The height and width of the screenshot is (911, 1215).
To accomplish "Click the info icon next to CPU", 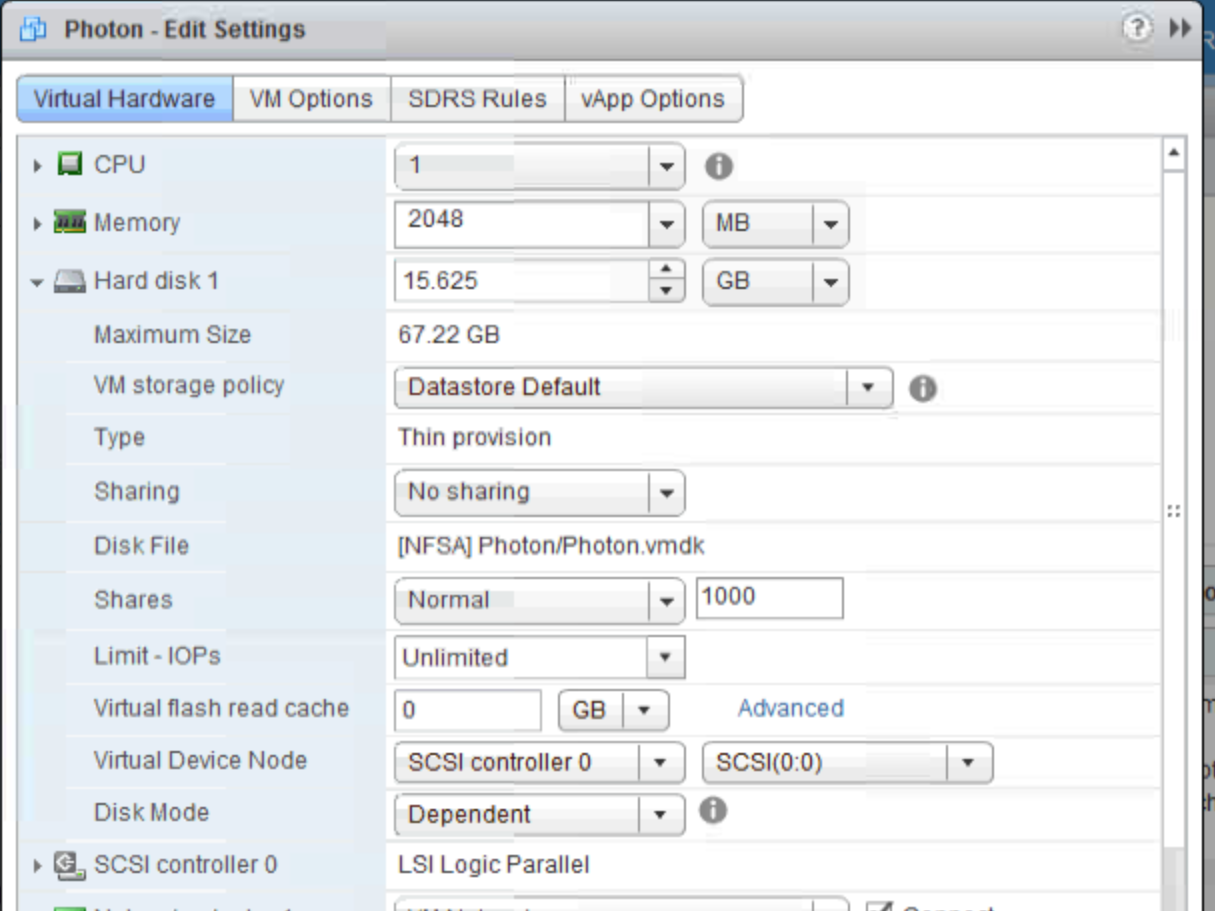I will (718, 166).
